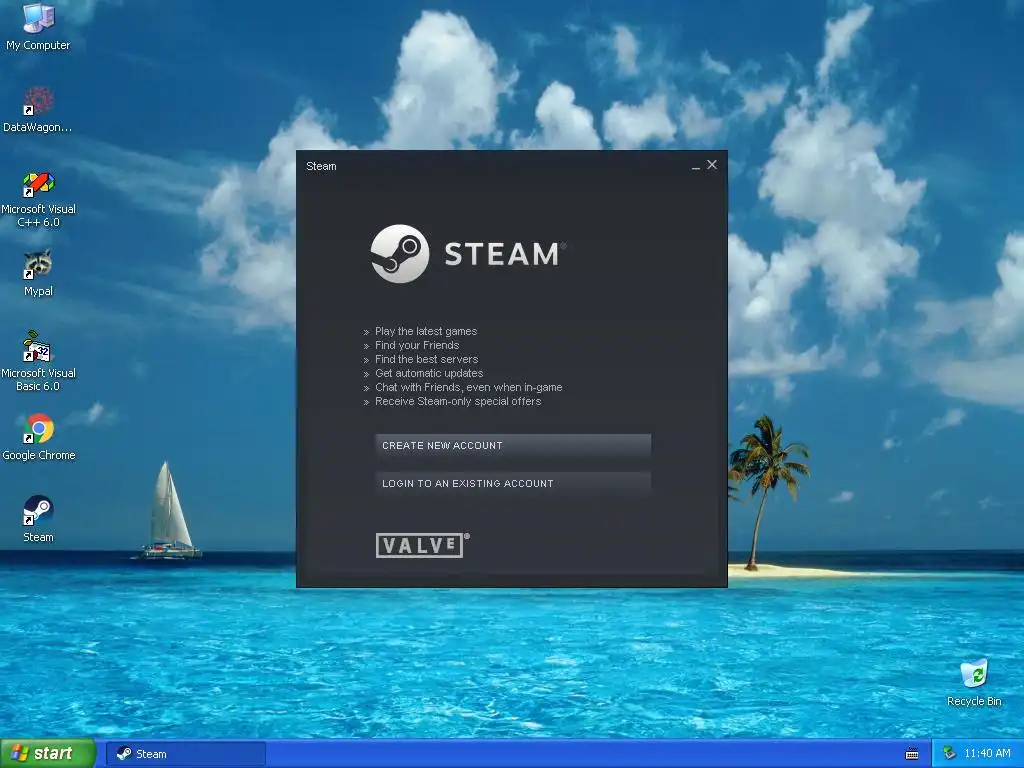Click 'Find your Friends' text

tap(417, 345)
